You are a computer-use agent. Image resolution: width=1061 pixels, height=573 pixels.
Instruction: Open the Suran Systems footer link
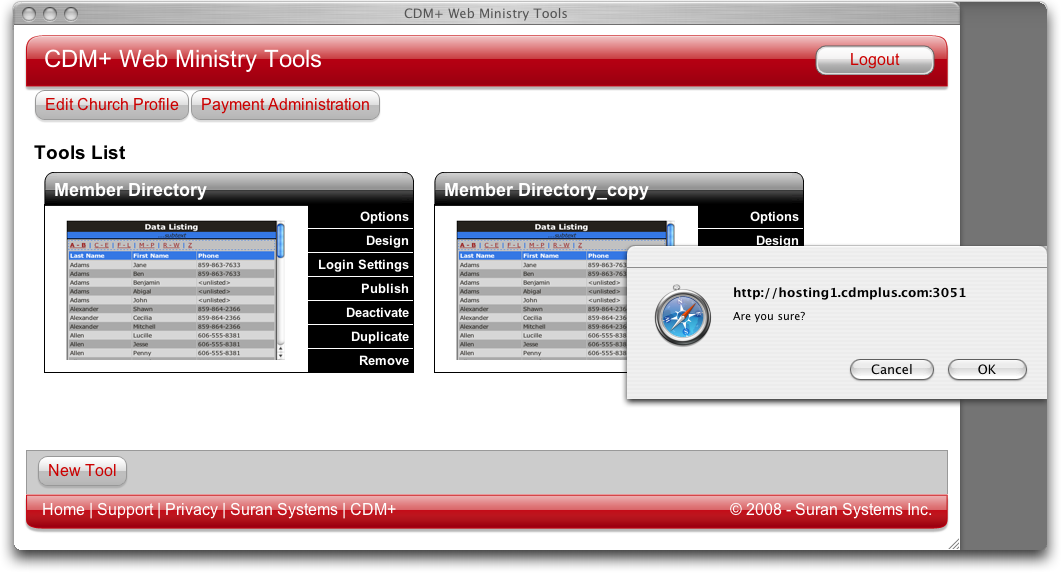click(284, 510)
